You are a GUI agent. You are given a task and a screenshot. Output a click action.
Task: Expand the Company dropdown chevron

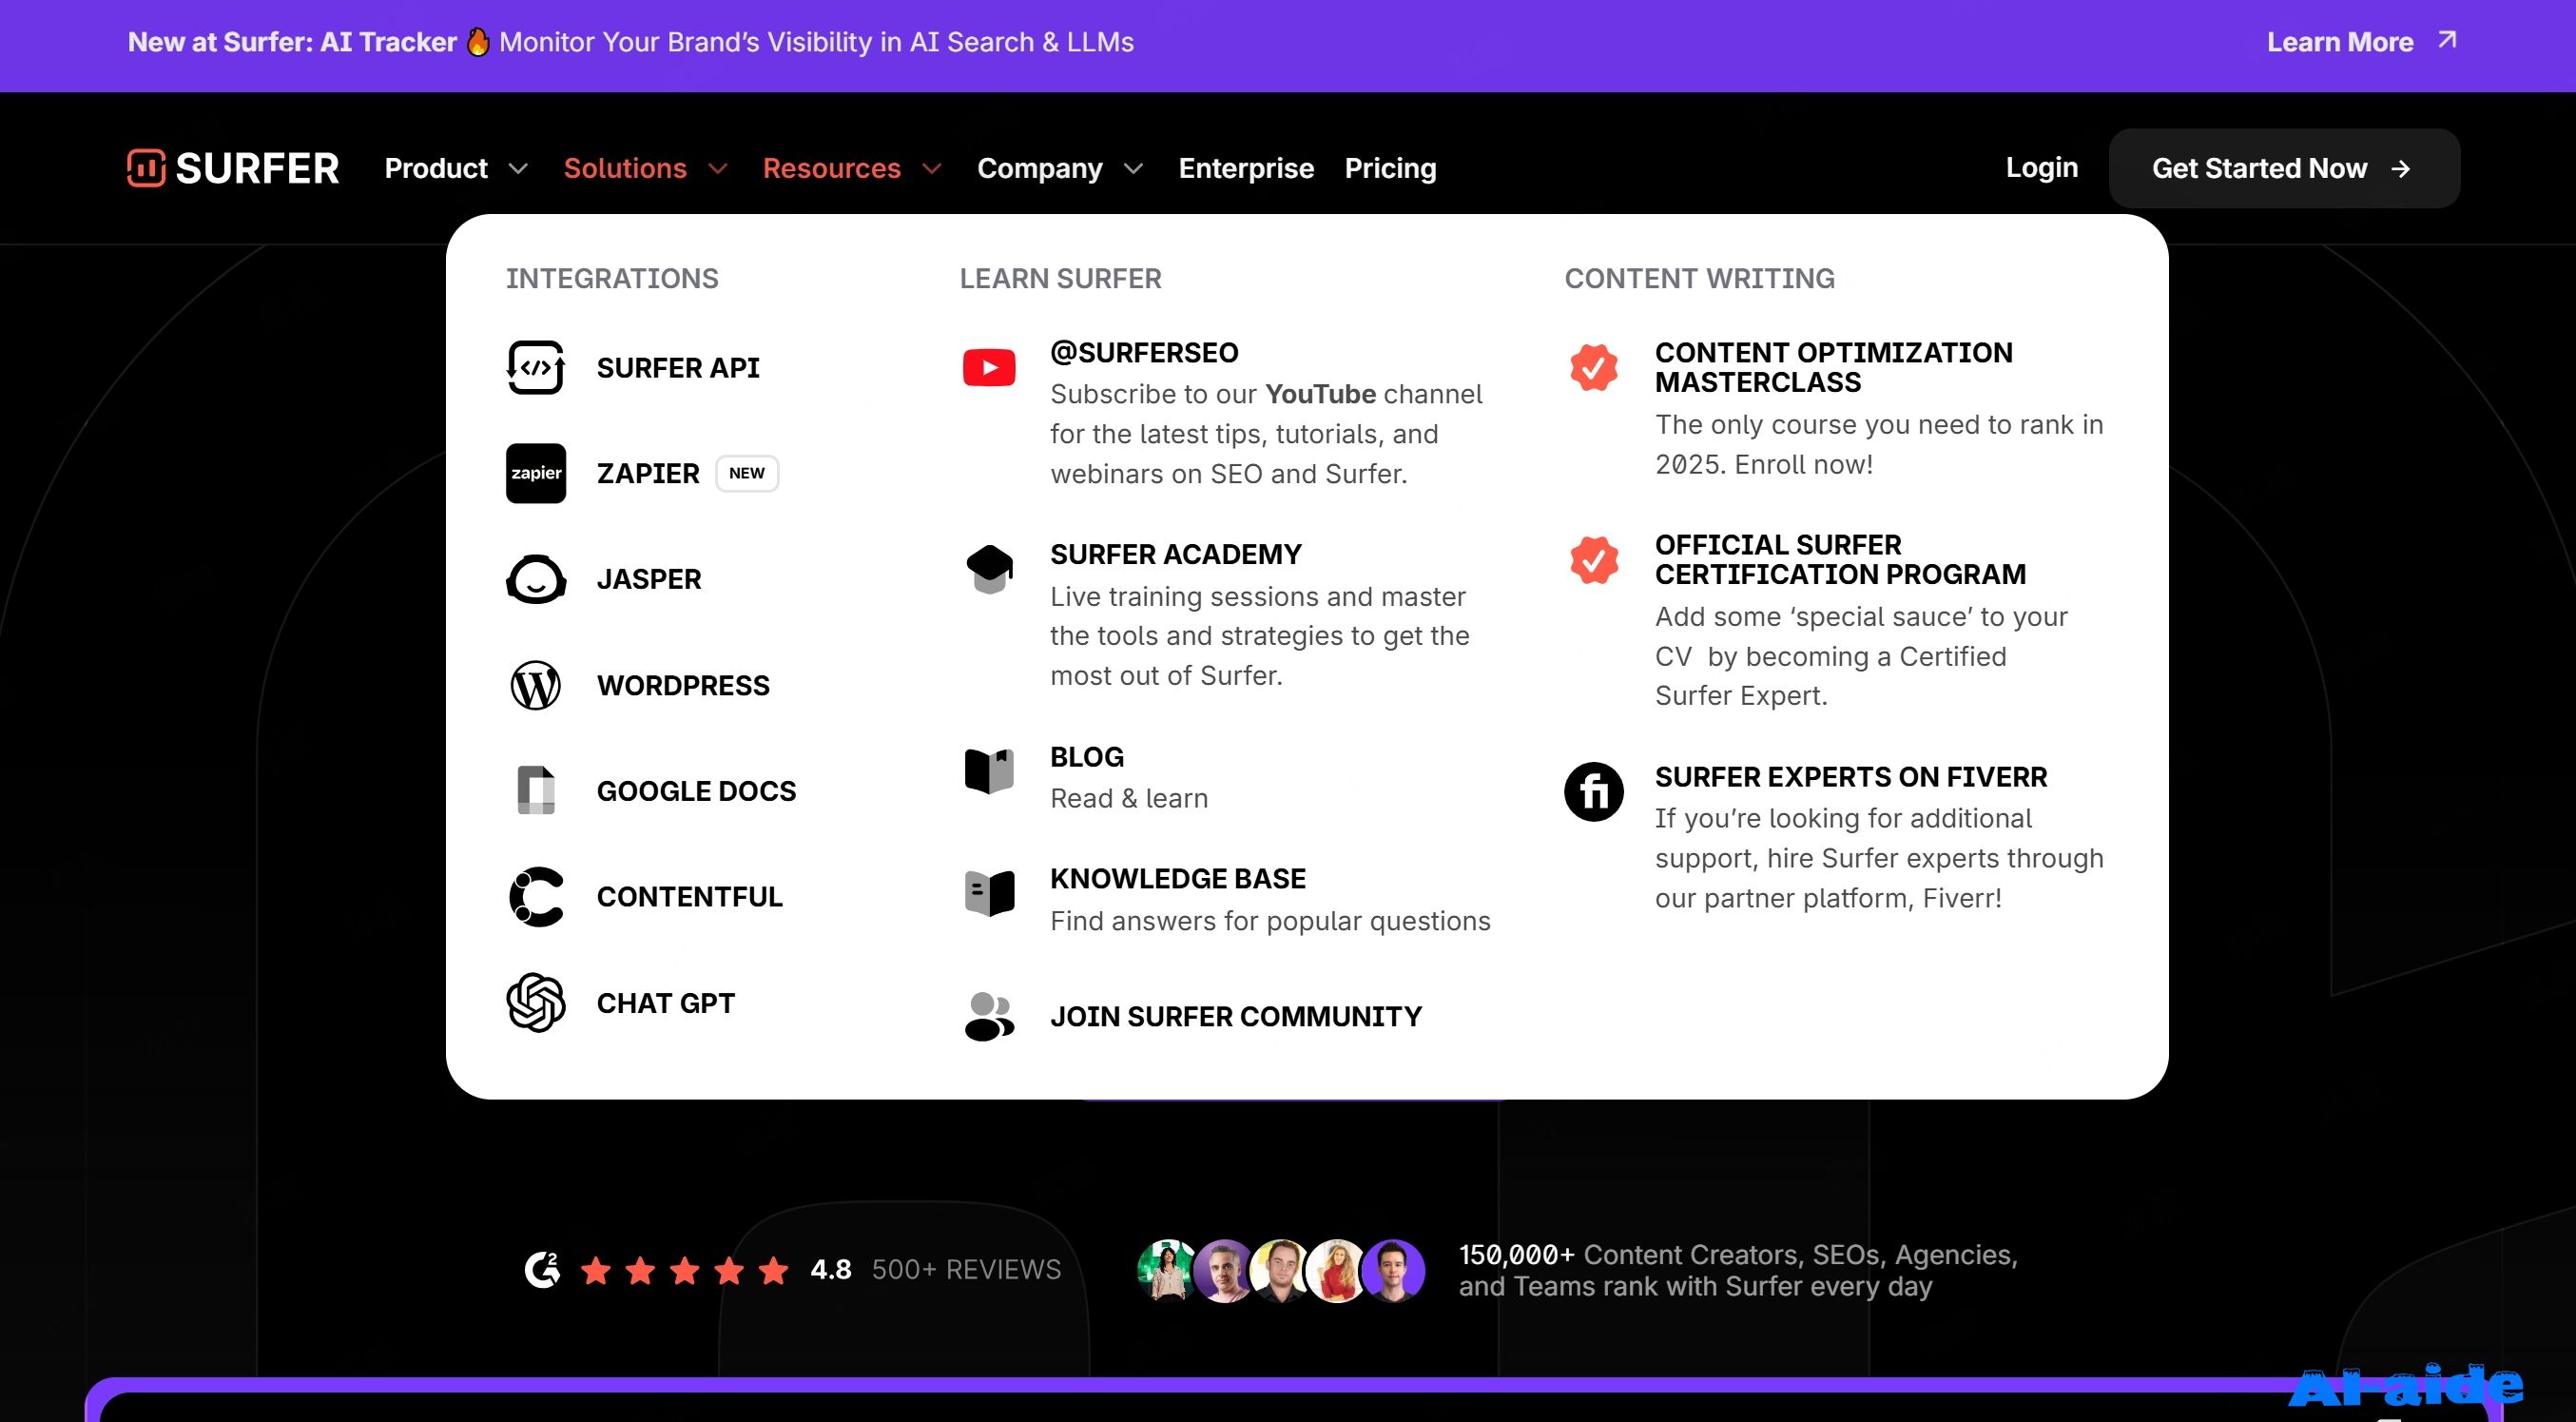(1133, 169)
